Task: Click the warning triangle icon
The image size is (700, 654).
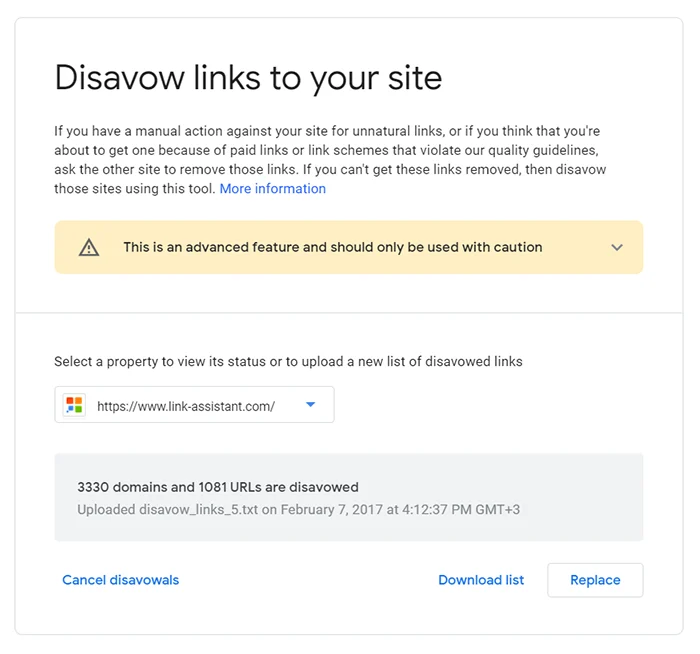Action: [89, 247]
